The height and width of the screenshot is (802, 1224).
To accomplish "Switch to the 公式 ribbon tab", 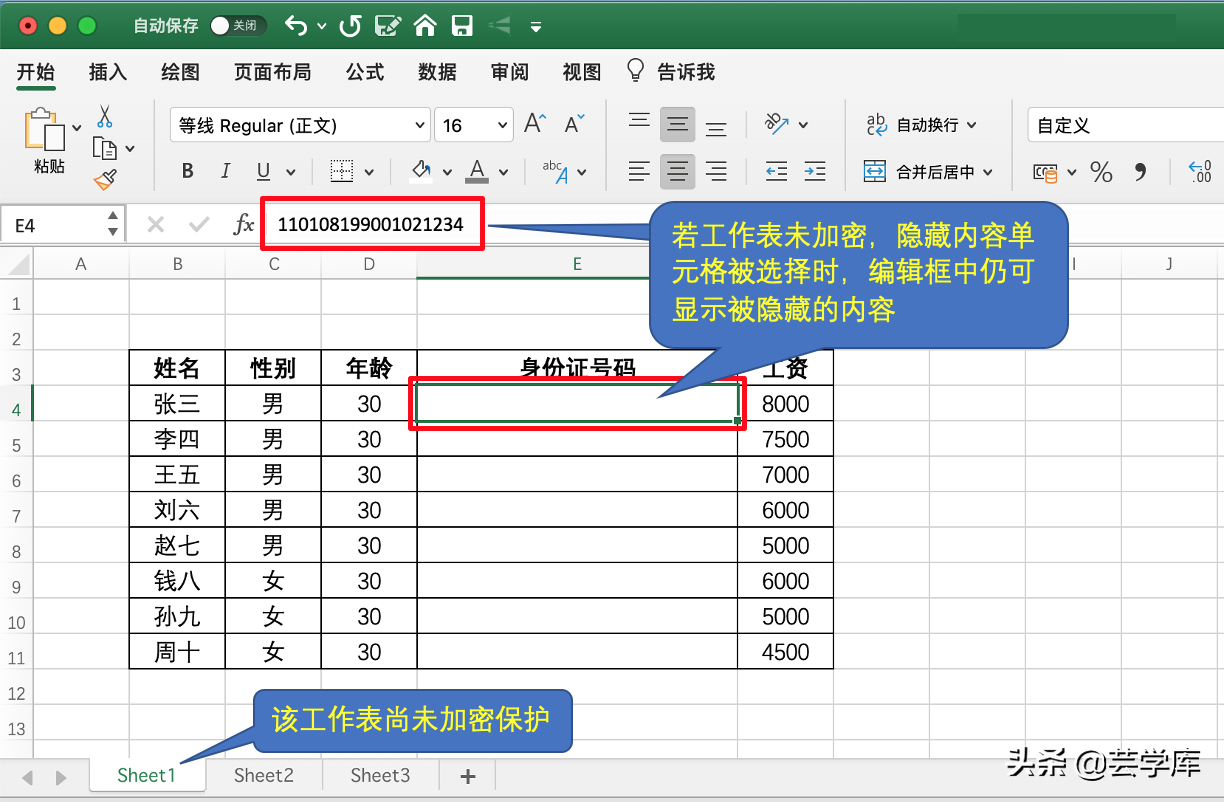I will [365, 72].
